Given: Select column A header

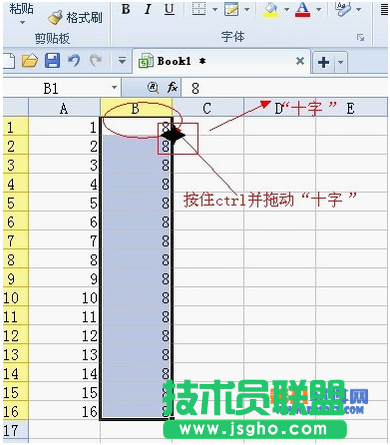Looking at the screenshot, I should click(64, 108).
